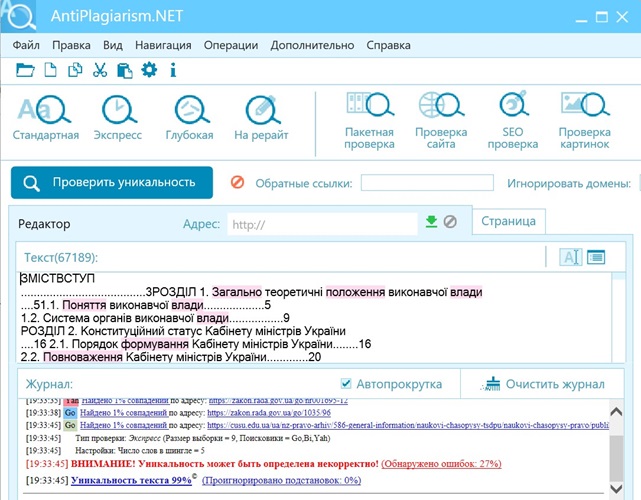Image resolution: width=641 pixels, height=500 pixels.
Task: Click the Игнорировать домены label
Action: [x=569, y=183]
